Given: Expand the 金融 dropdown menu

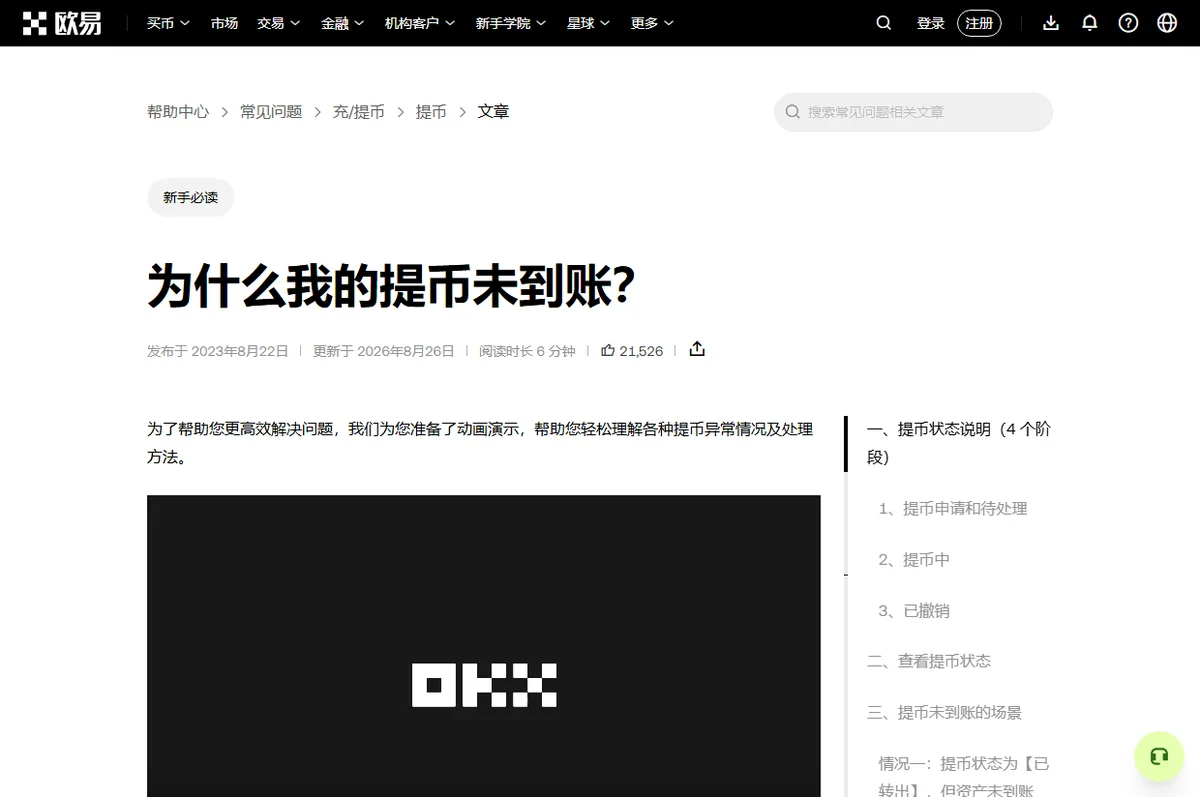Looking at the screenshot, I should [342, 23].
